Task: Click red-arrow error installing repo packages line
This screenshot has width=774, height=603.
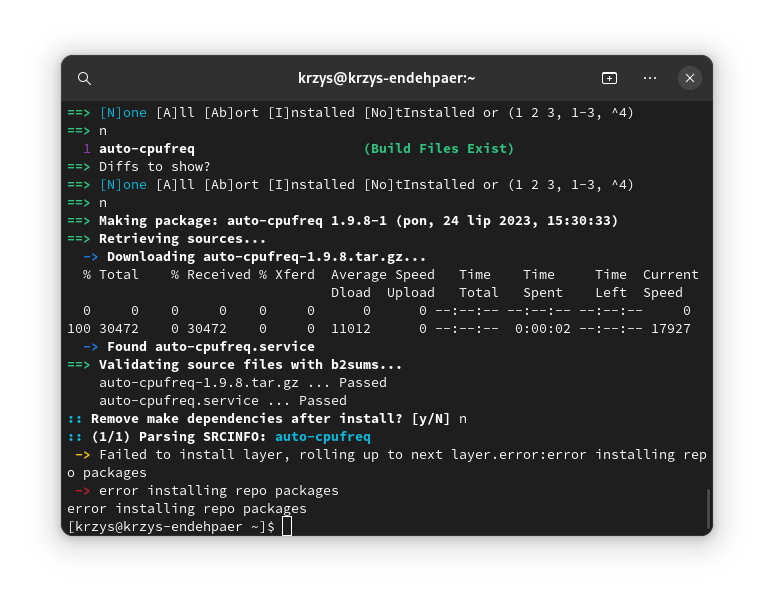Action: tap(206, 490)
